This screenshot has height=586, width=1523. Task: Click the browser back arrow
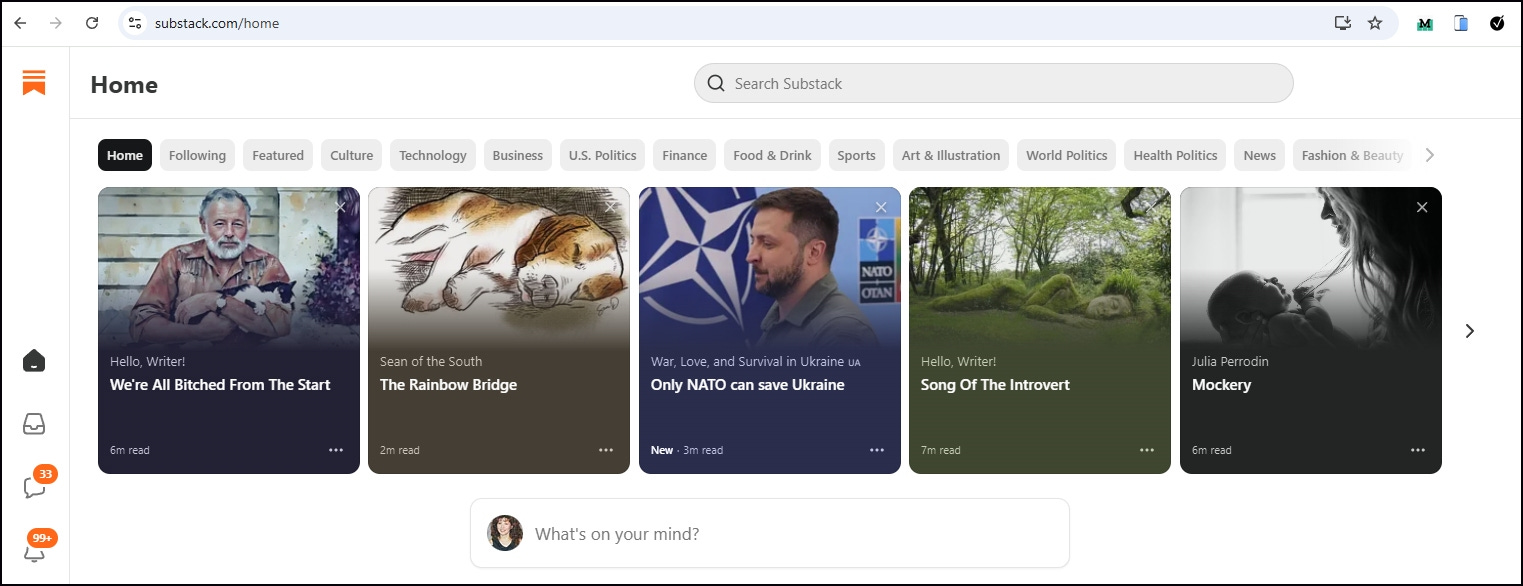click(x=20, y=23)
